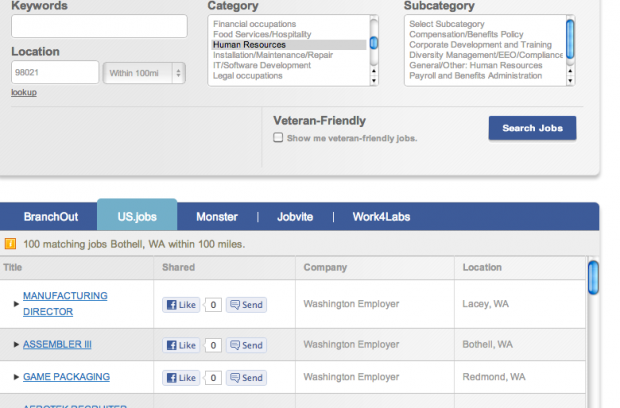Click like count for ASSEMBLER III
620x408 pixels.
tap(213, 345)
